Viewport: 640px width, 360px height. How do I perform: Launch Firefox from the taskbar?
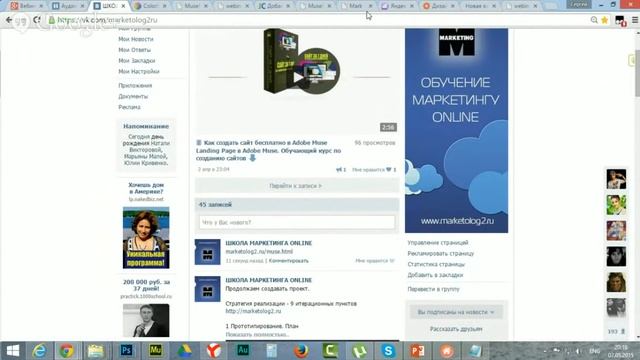[x=301, y=351]
